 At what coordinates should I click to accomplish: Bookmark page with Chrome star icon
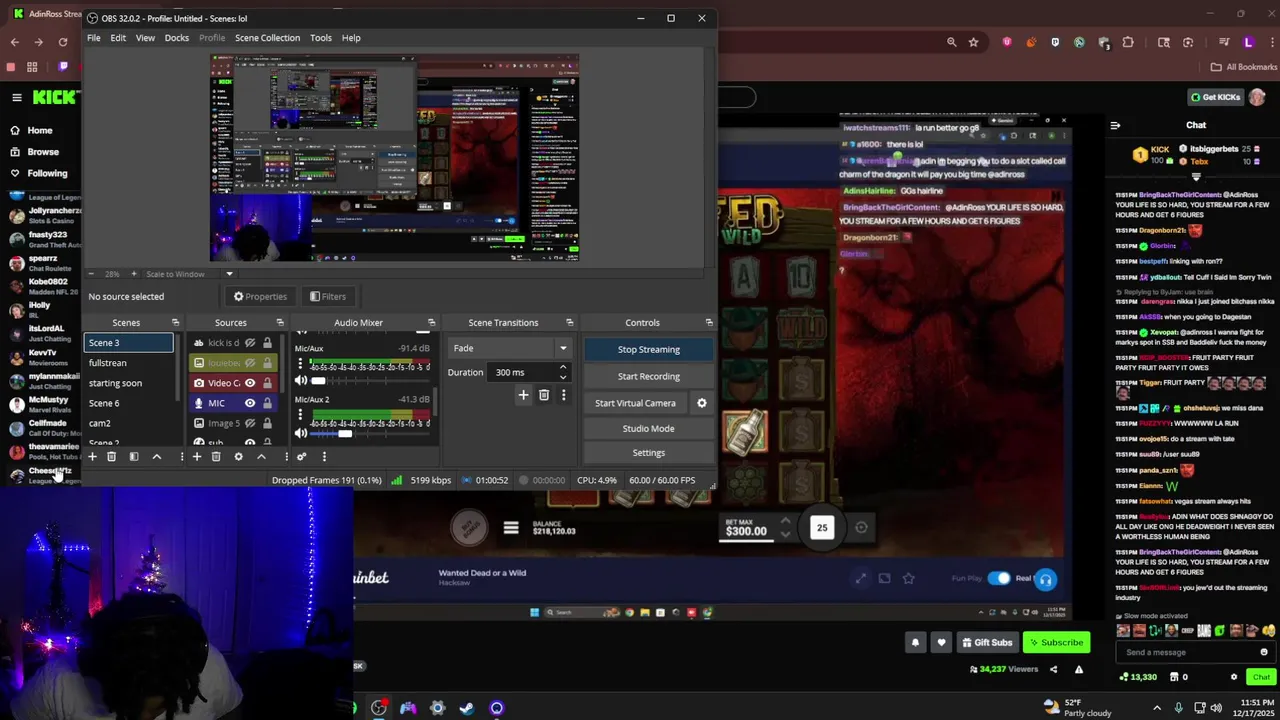point(973,42)
